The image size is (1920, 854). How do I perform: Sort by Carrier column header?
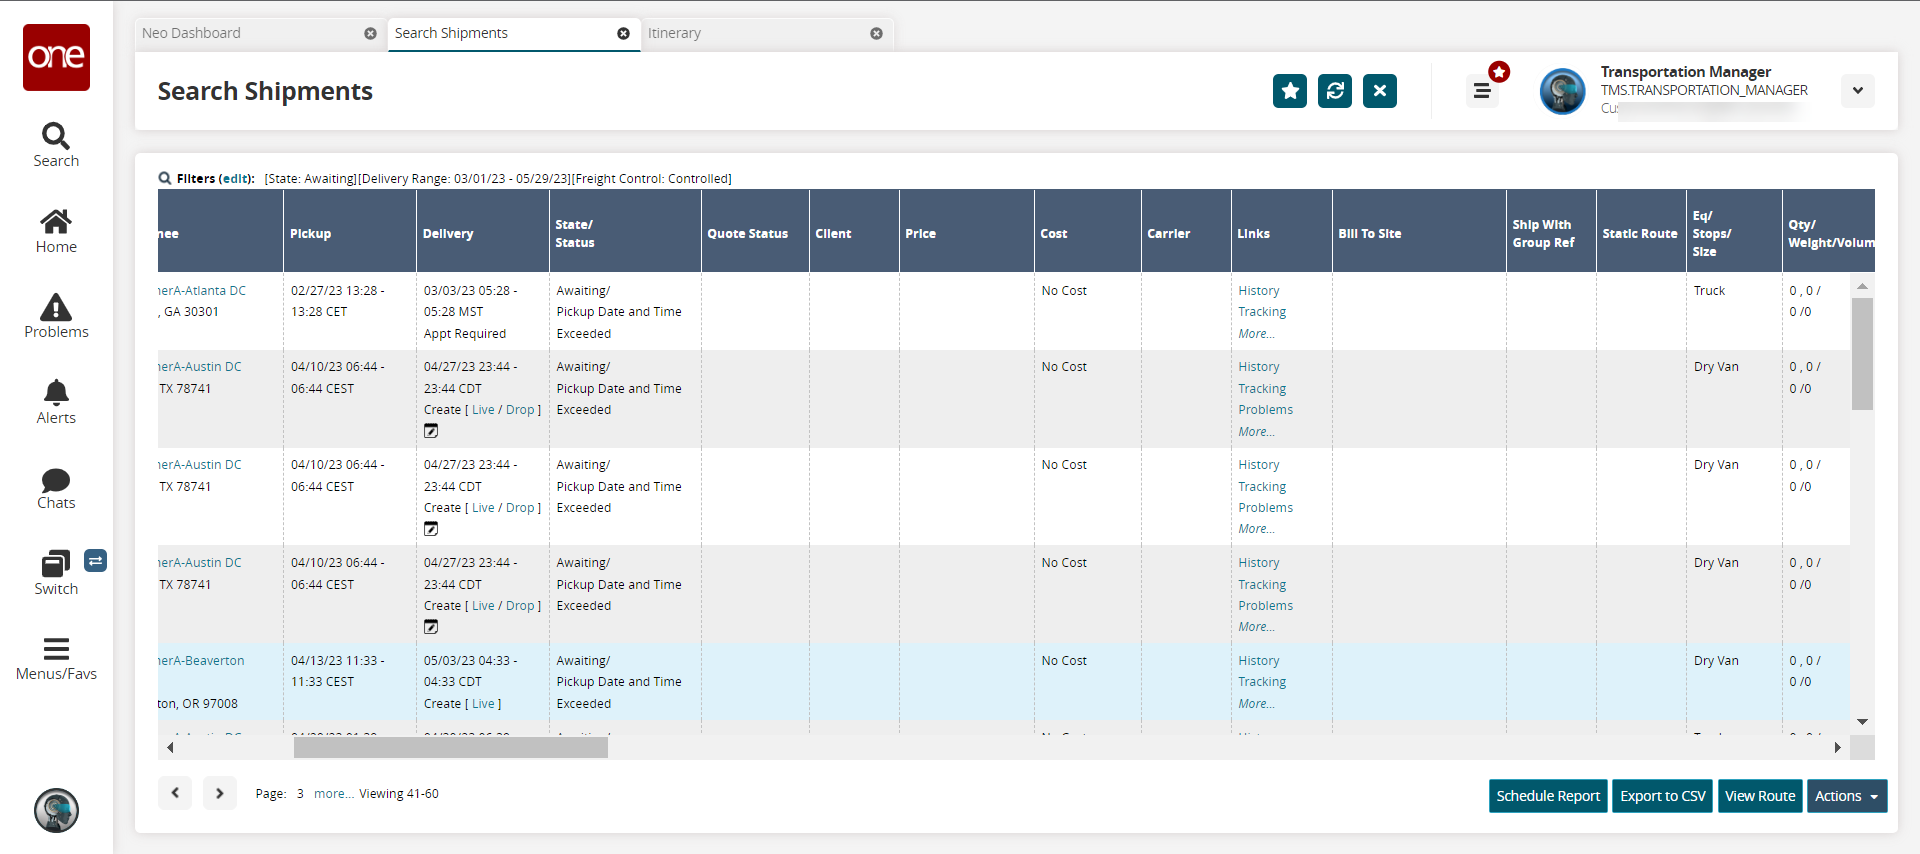tap(1186, 233)
